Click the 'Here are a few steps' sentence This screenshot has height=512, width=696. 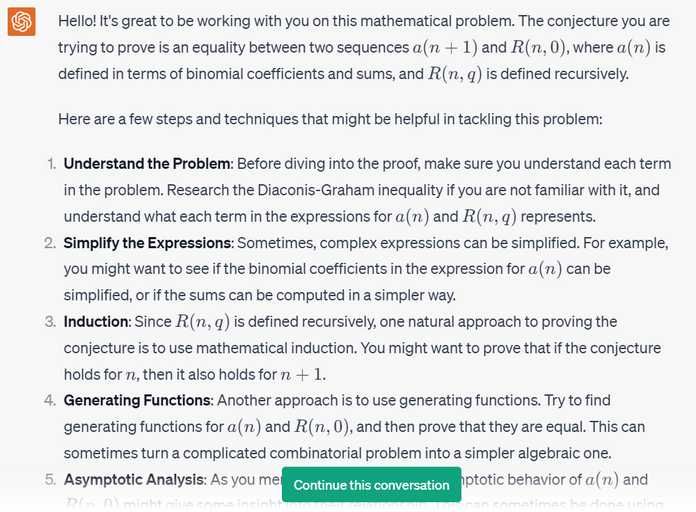click(330, 119)
